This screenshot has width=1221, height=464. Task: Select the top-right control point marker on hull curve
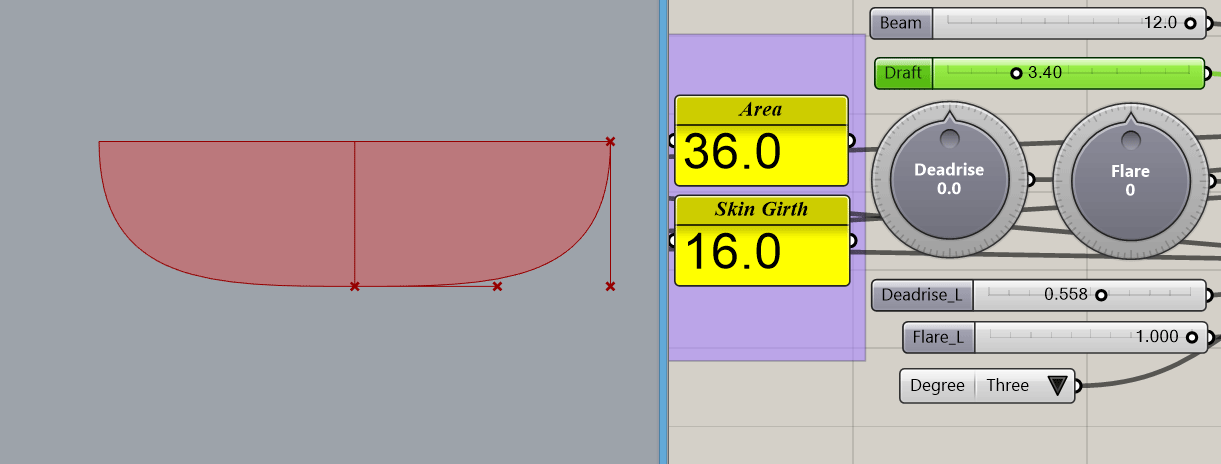(x=610, y=142)
